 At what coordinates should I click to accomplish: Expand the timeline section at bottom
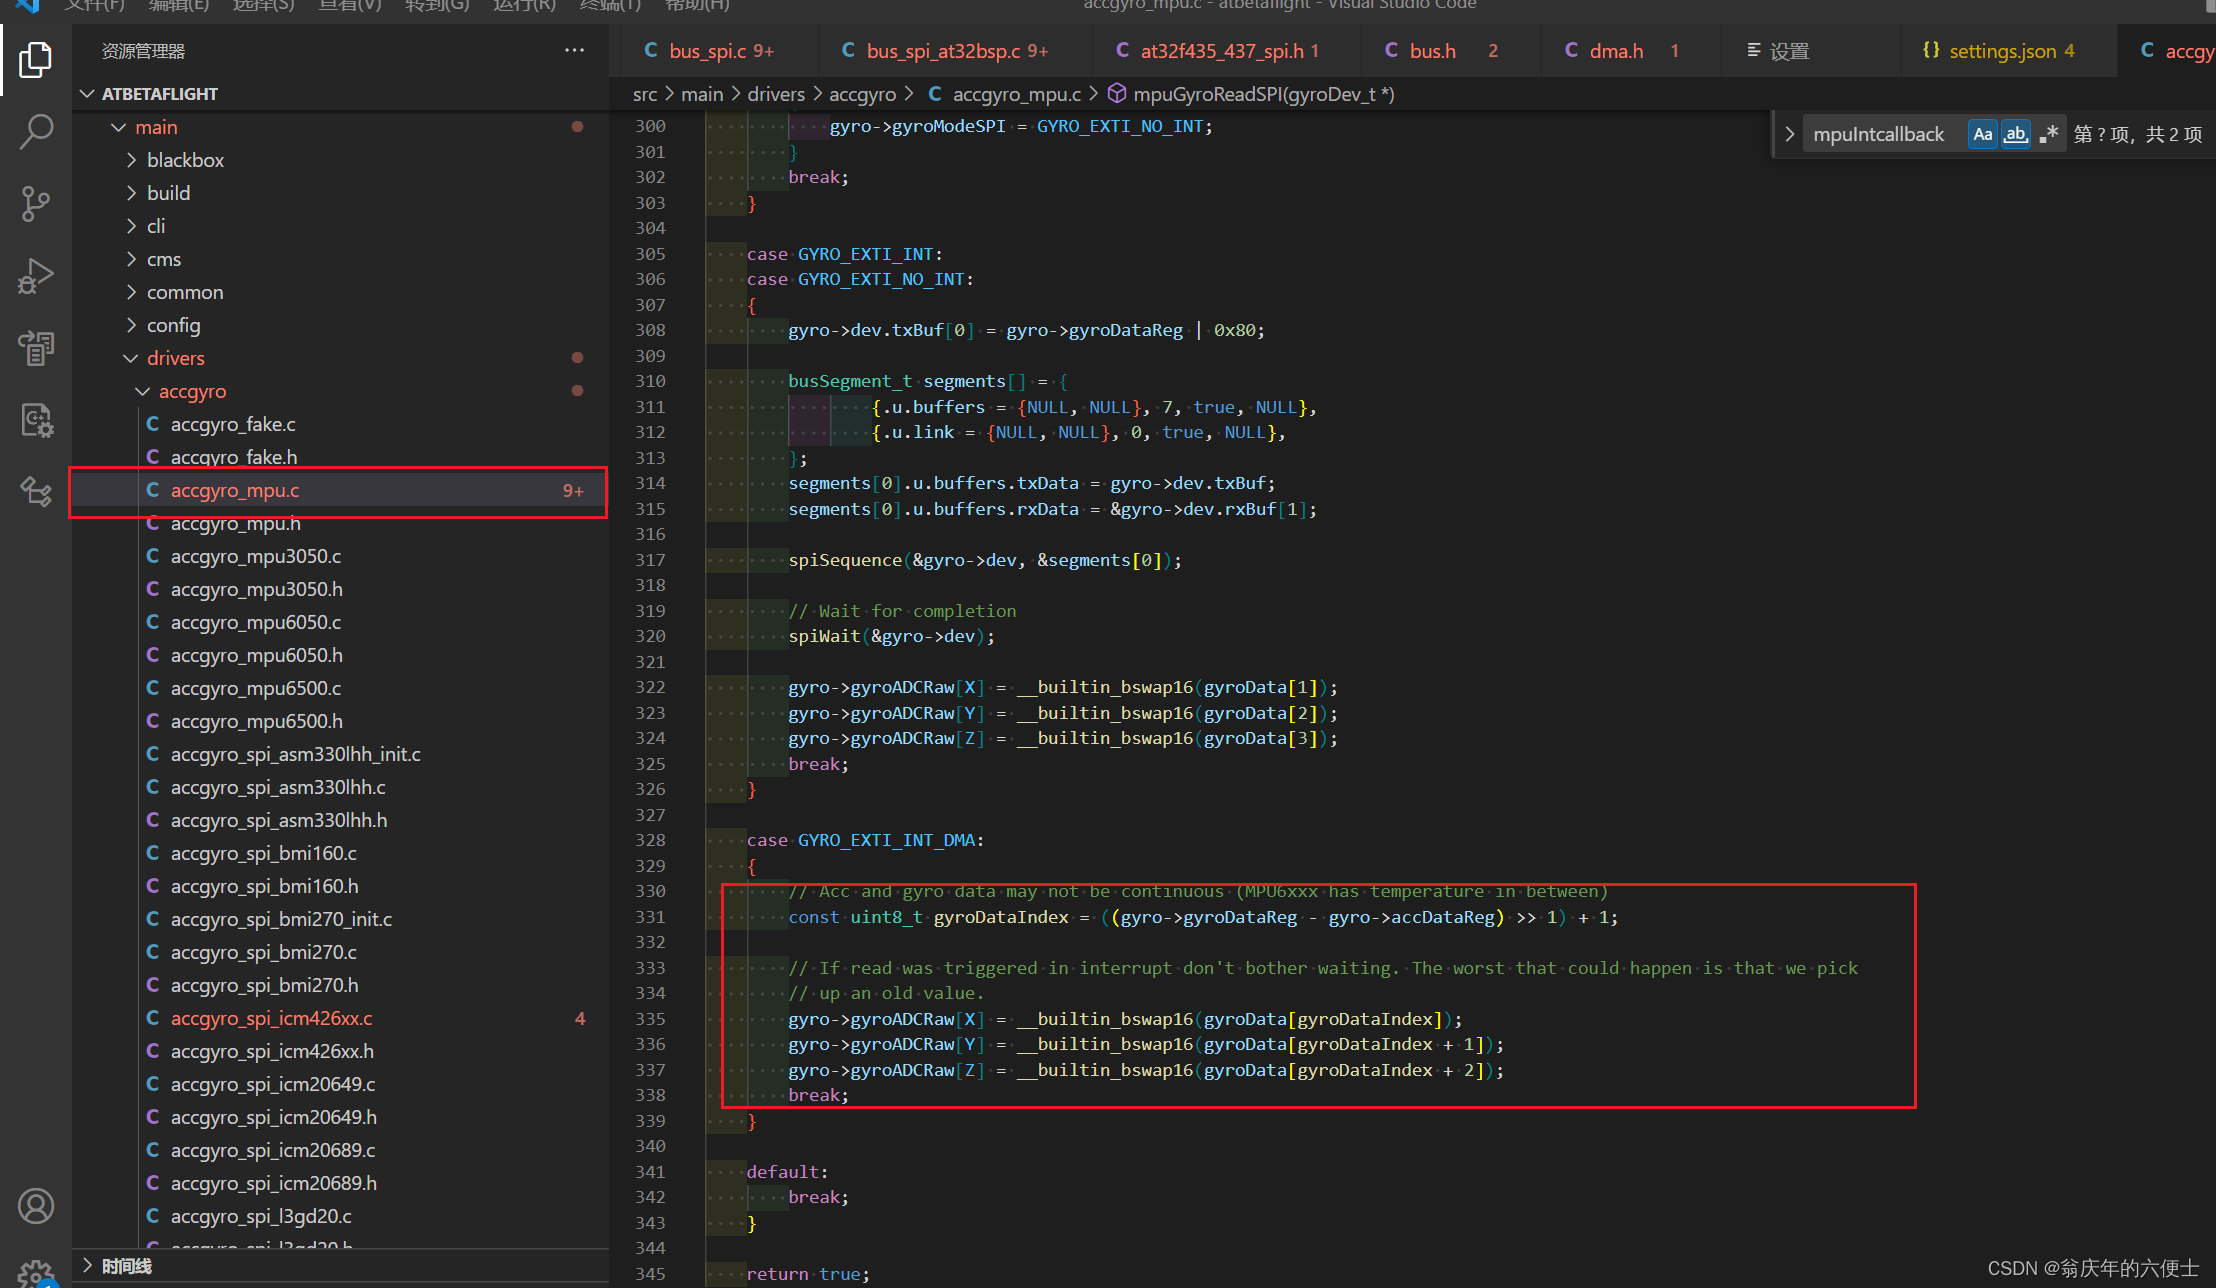point(127,1266)
